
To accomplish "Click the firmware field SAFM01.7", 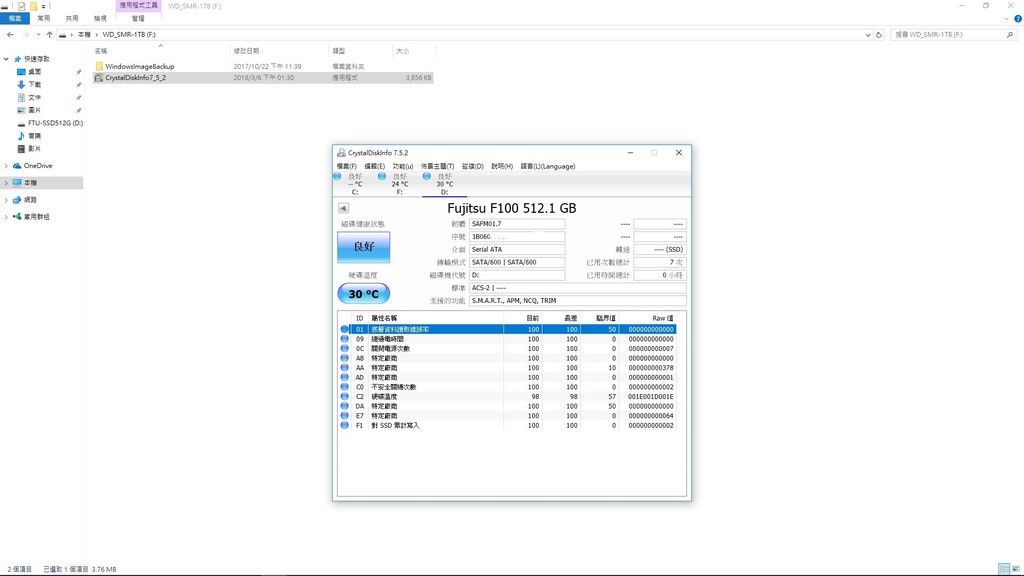I will tap(517, 224).
